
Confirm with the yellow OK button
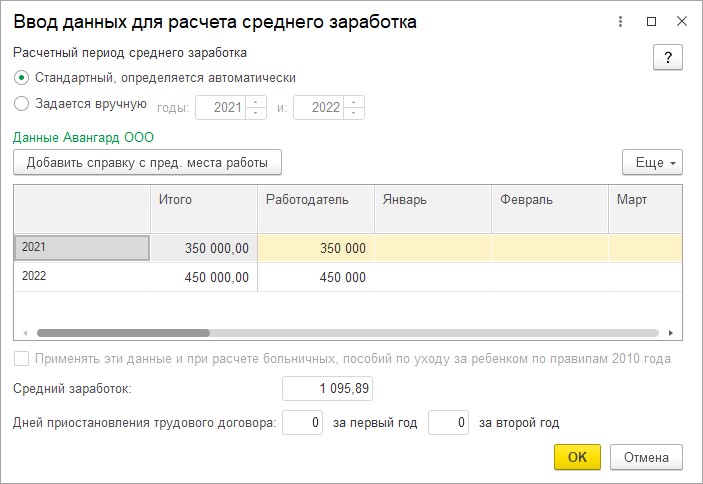[x=577, y=457]
